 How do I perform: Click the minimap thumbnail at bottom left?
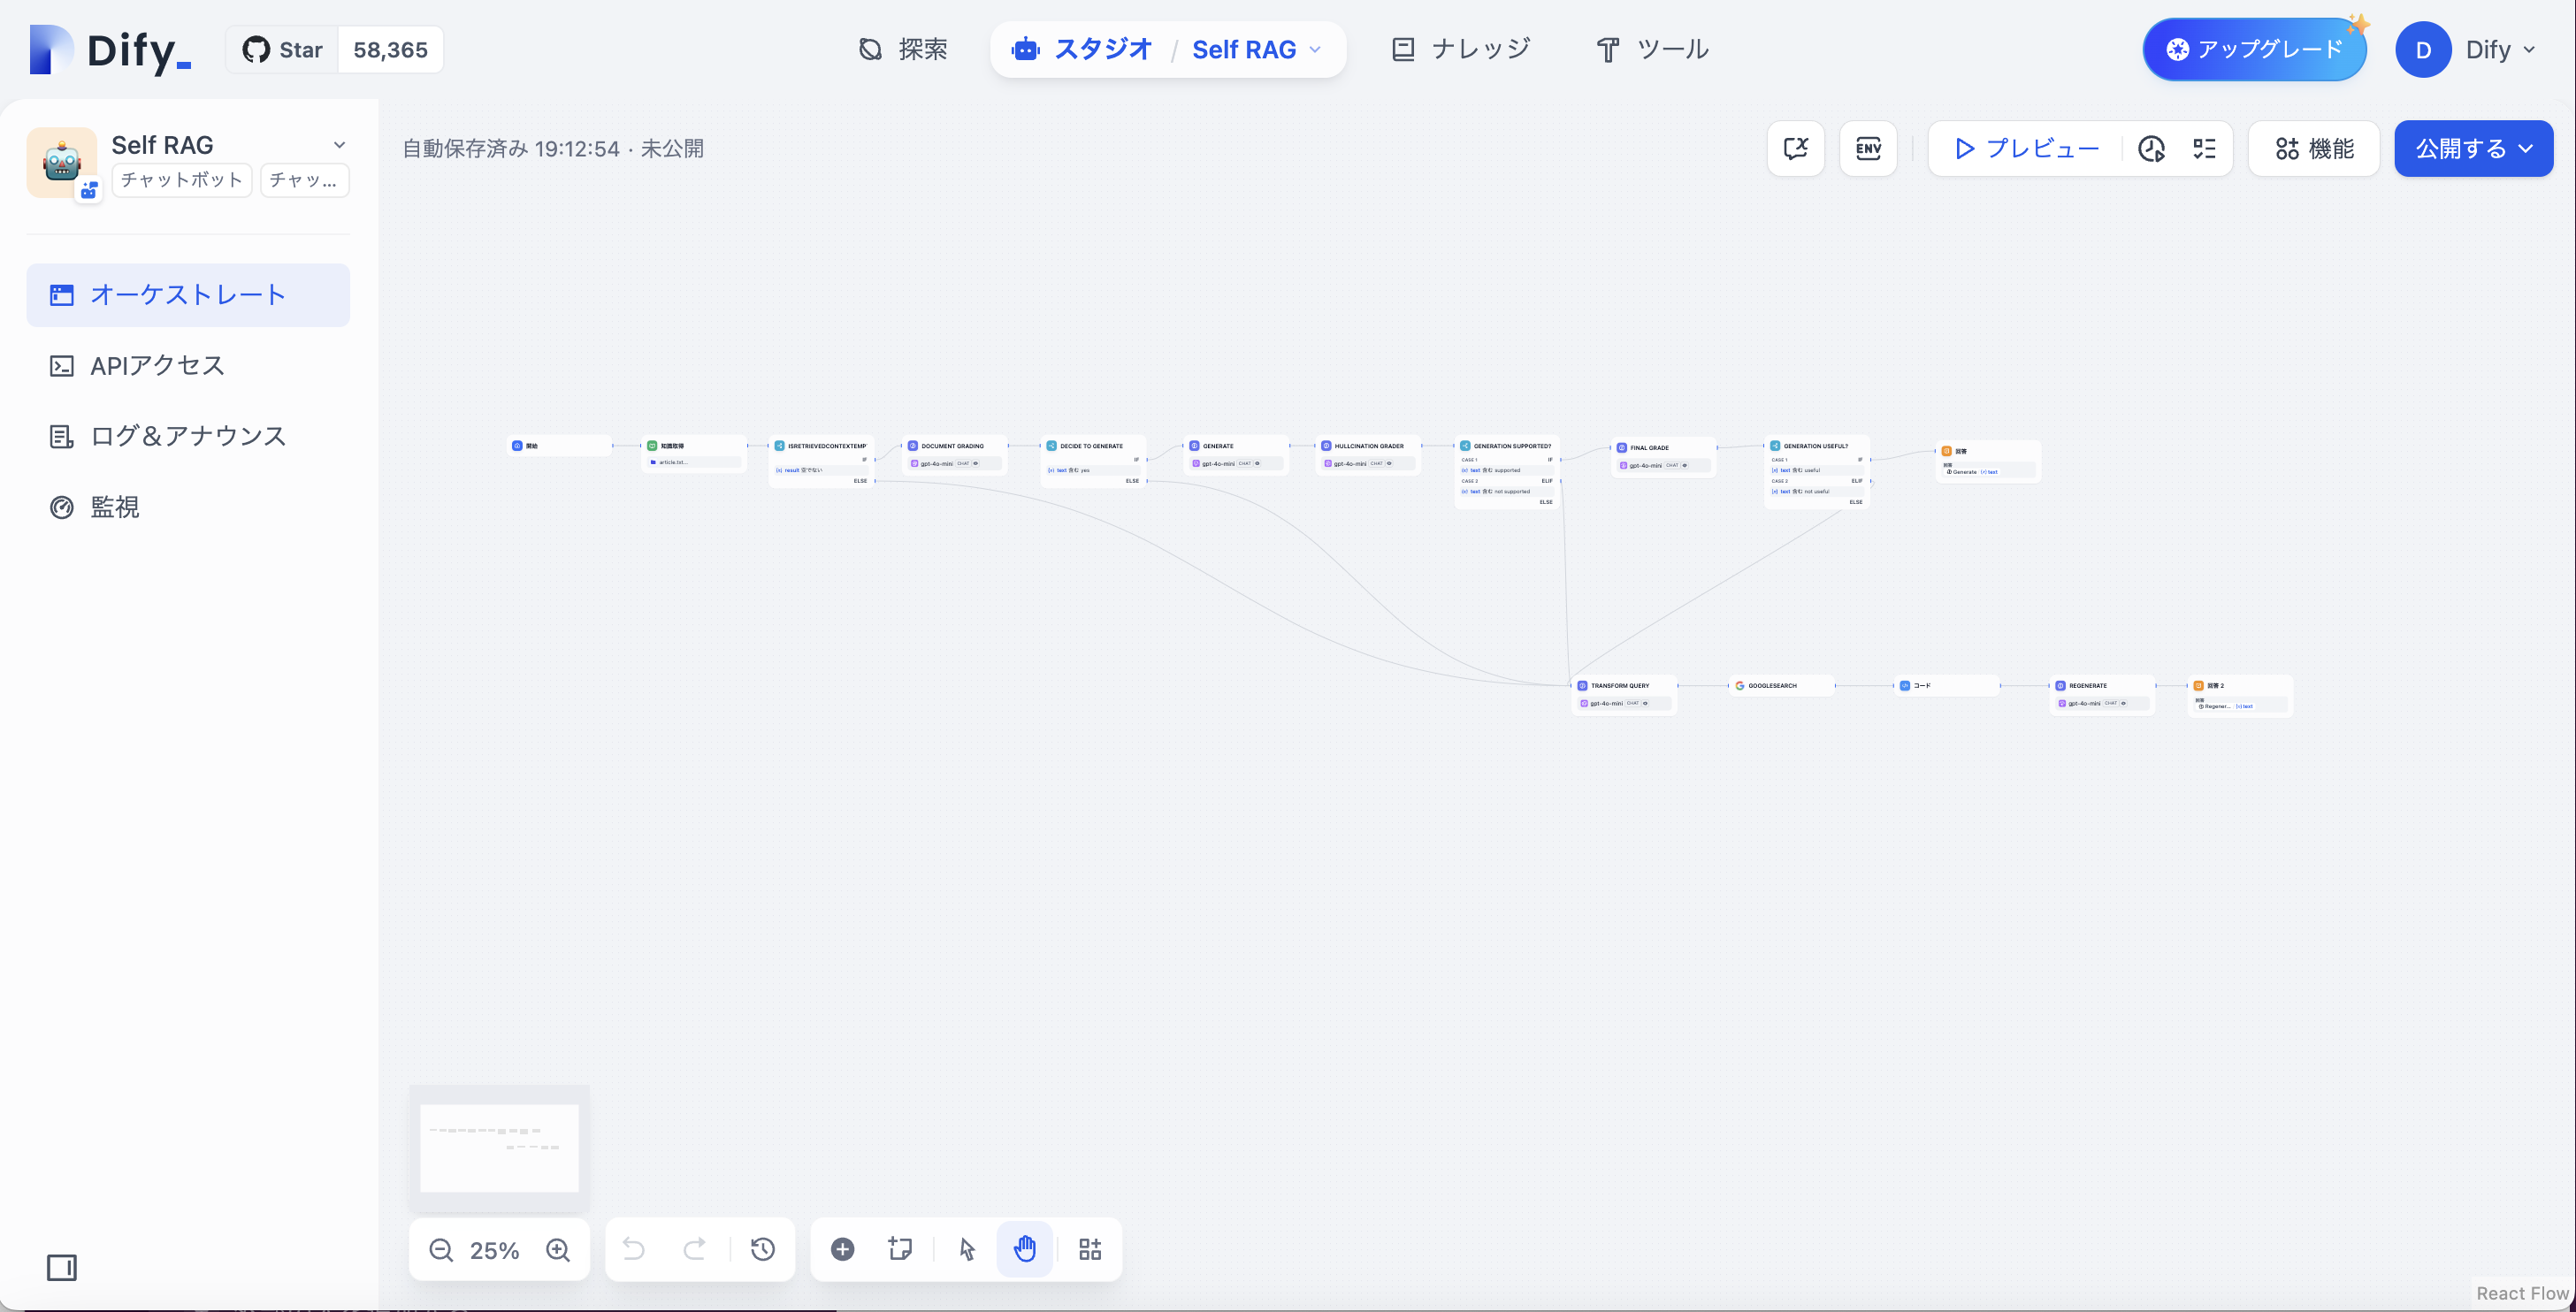[498, 1148]
